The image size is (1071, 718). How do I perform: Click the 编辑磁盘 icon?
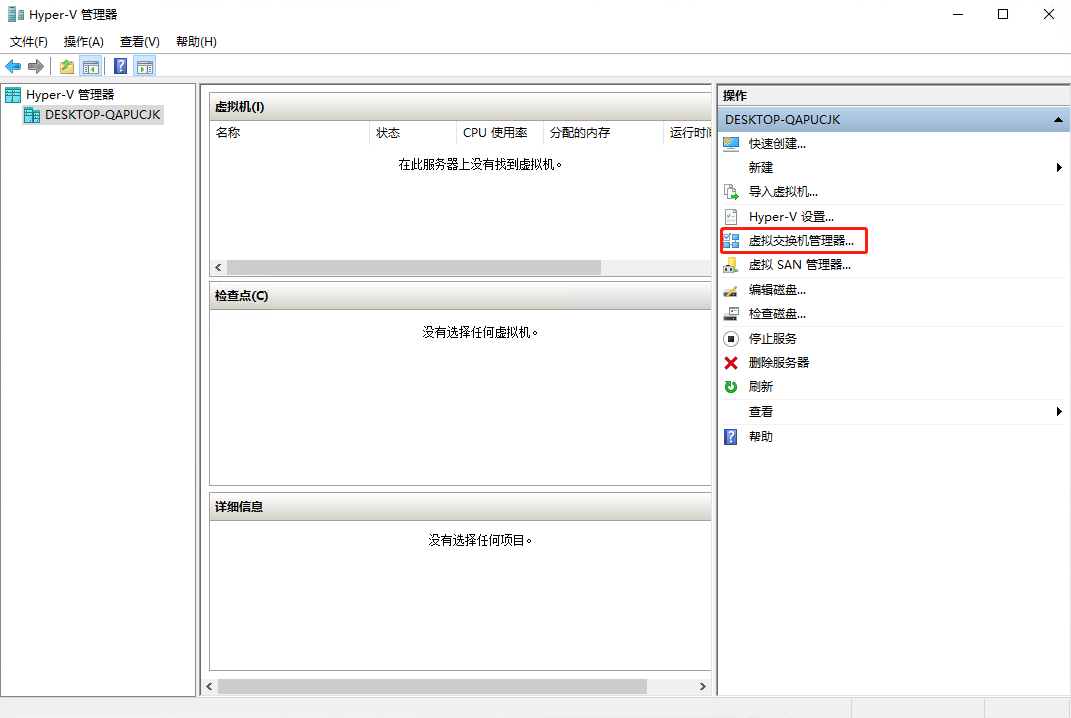pyautogui.click(x=731, y=290)
